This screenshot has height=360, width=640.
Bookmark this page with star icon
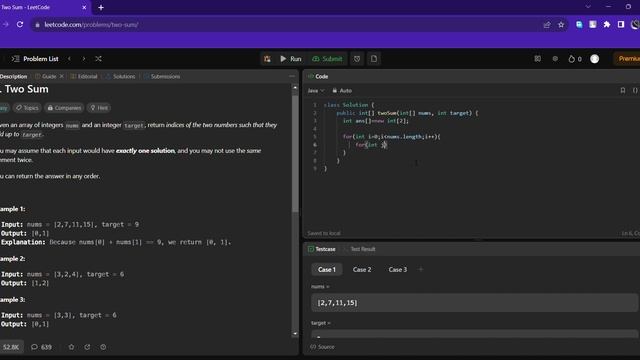pyautogui.click(x=561, y=24)
